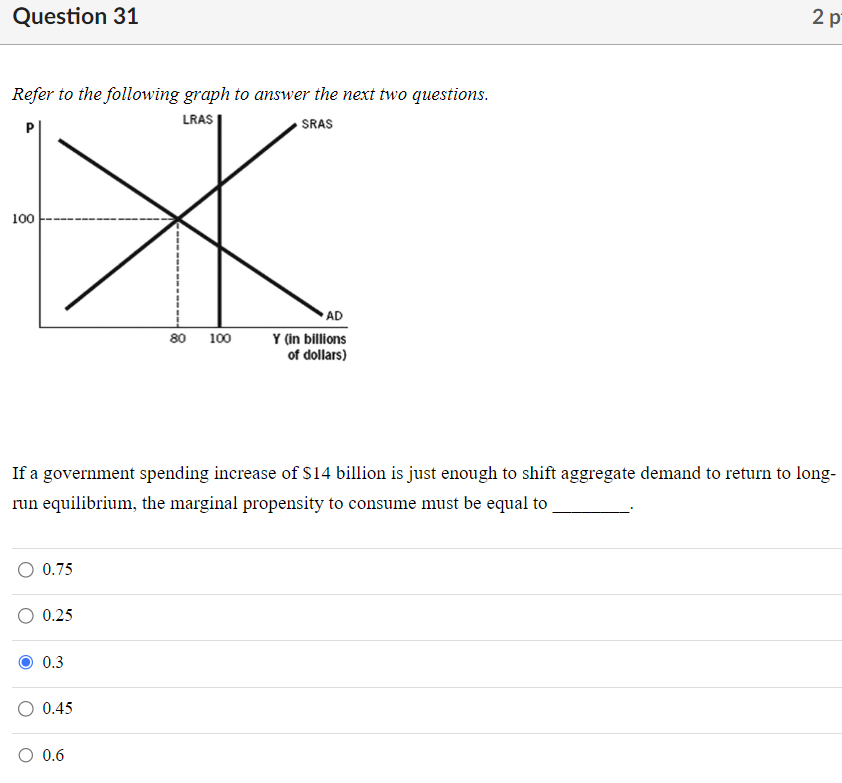The height and width of the screenshot is (783, 842).
Task: Select the 0.45 answer option
Action: 25,708
